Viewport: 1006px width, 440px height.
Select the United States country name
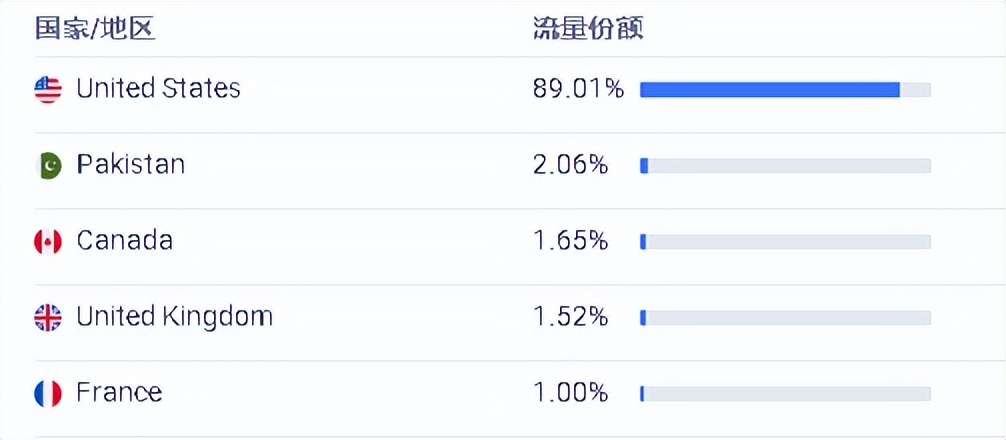coord(158,89)
